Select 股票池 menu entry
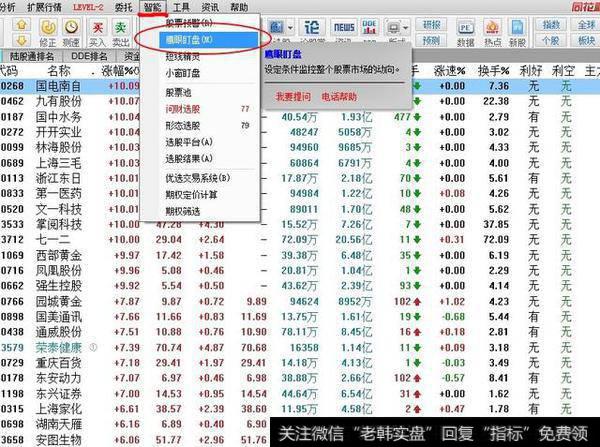The width and height of the screenshot is (600, 447). point(209,92)
